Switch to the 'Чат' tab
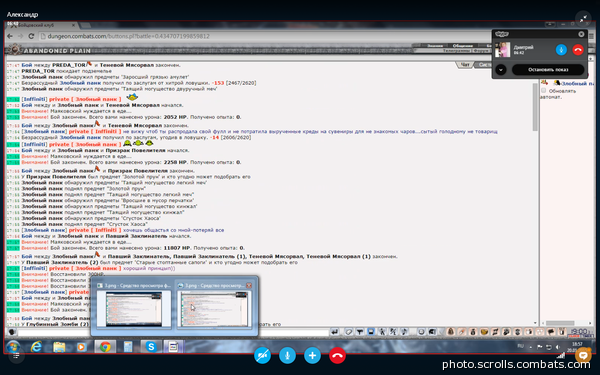Image resolution: width=600 pixels, height=375 pixels. 465,65
